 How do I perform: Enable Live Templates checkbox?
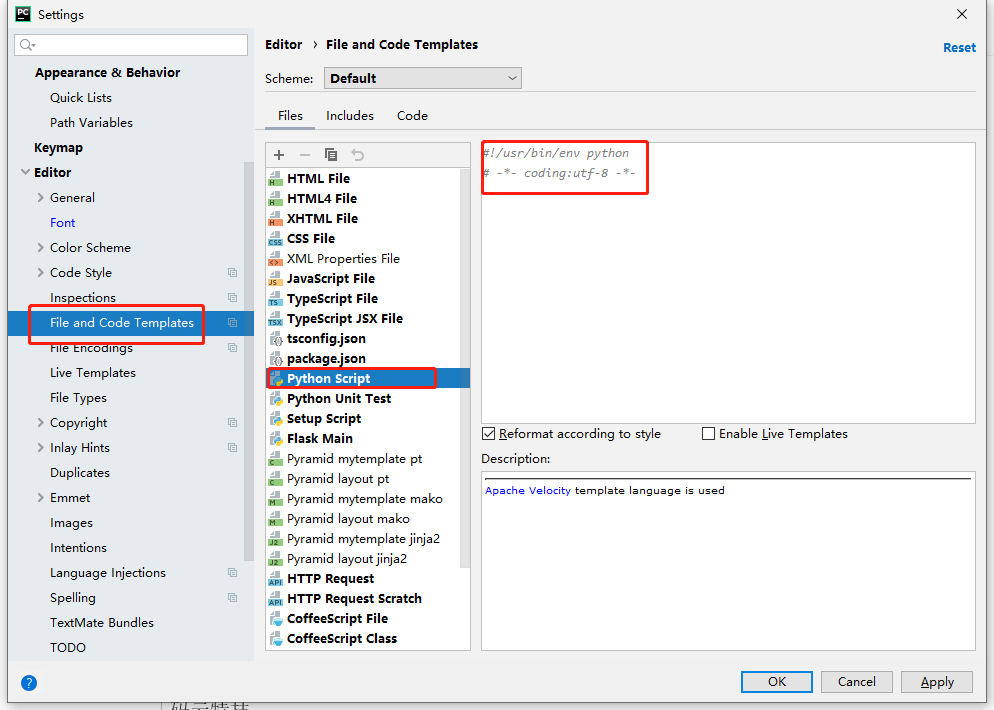pos(708,434)
